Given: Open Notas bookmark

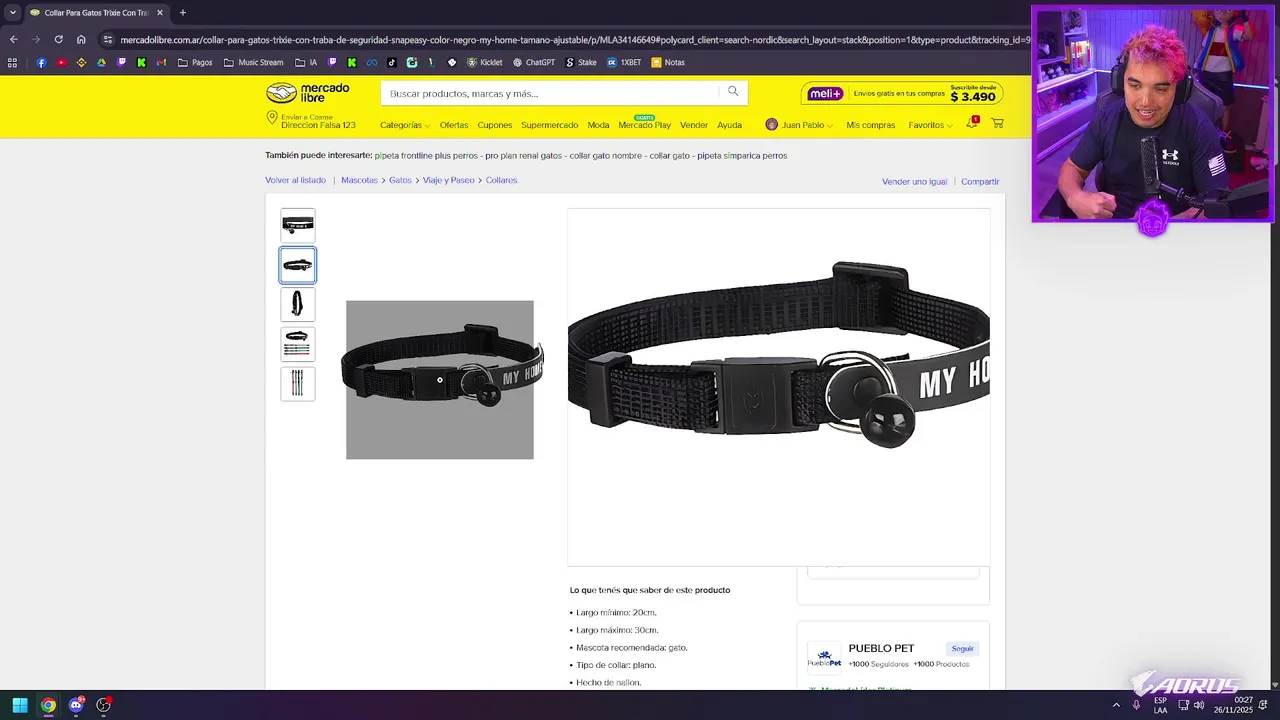Looking at the screenshot, I should tap(668, 62).
